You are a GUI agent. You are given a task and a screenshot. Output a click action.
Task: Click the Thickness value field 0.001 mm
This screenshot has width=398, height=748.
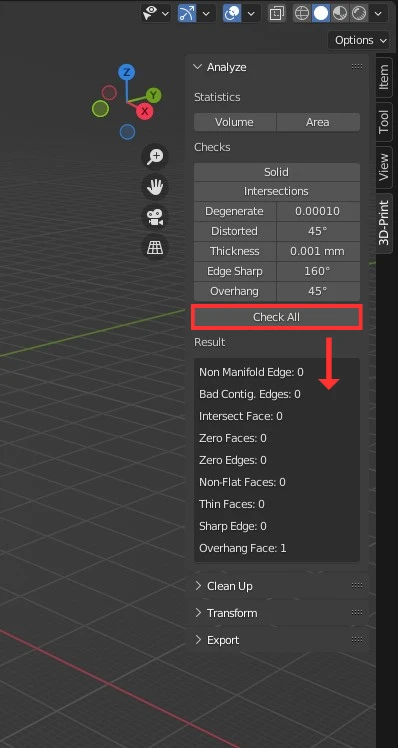tap(318, 251)
